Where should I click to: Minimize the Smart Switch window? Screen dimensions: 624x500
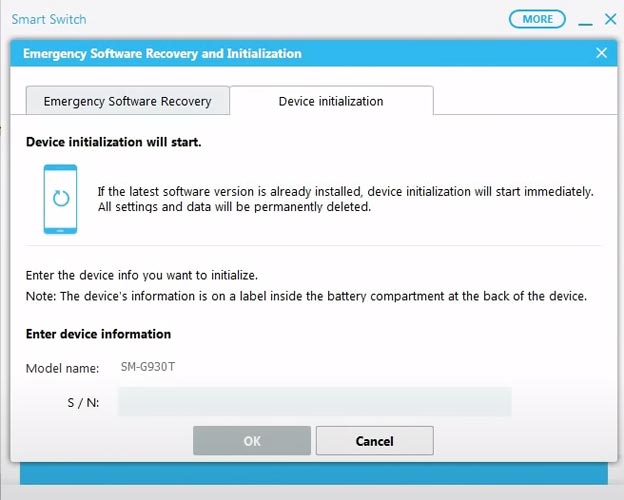tap(585, 24)
